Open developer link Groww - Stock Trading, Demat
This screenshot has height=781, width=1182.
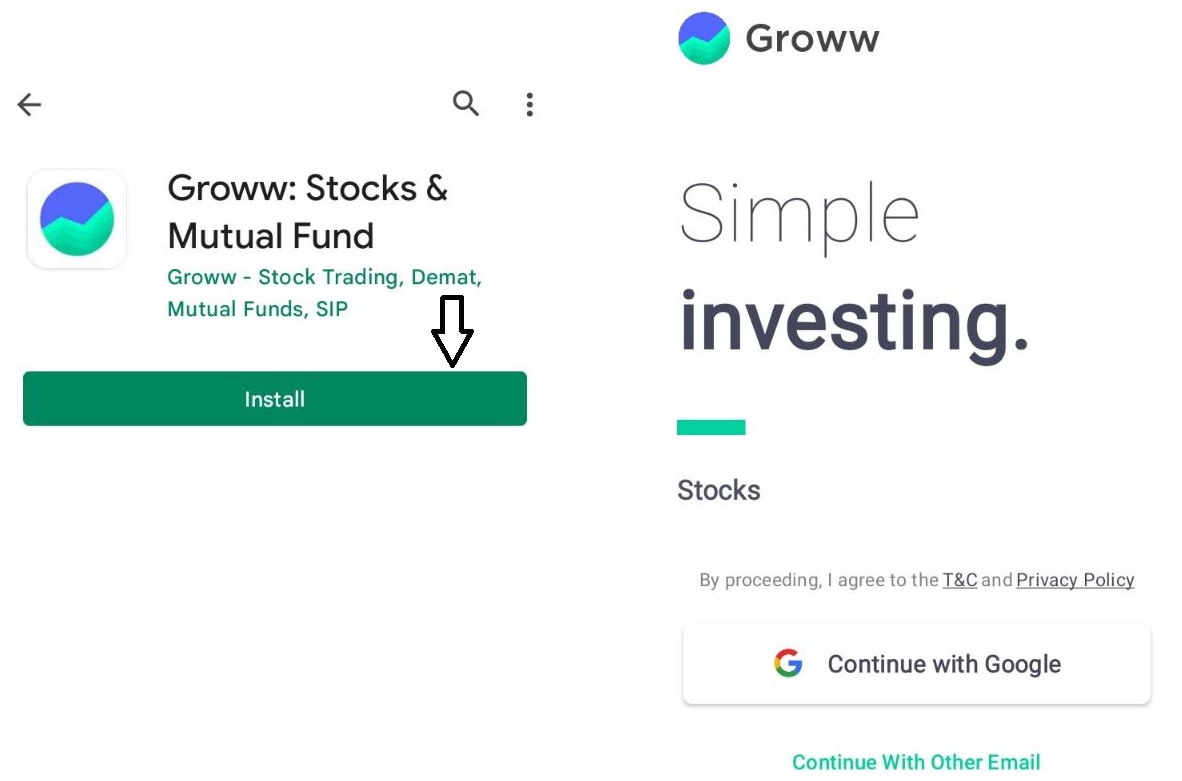pyautogui.click(x=324, y=277)
